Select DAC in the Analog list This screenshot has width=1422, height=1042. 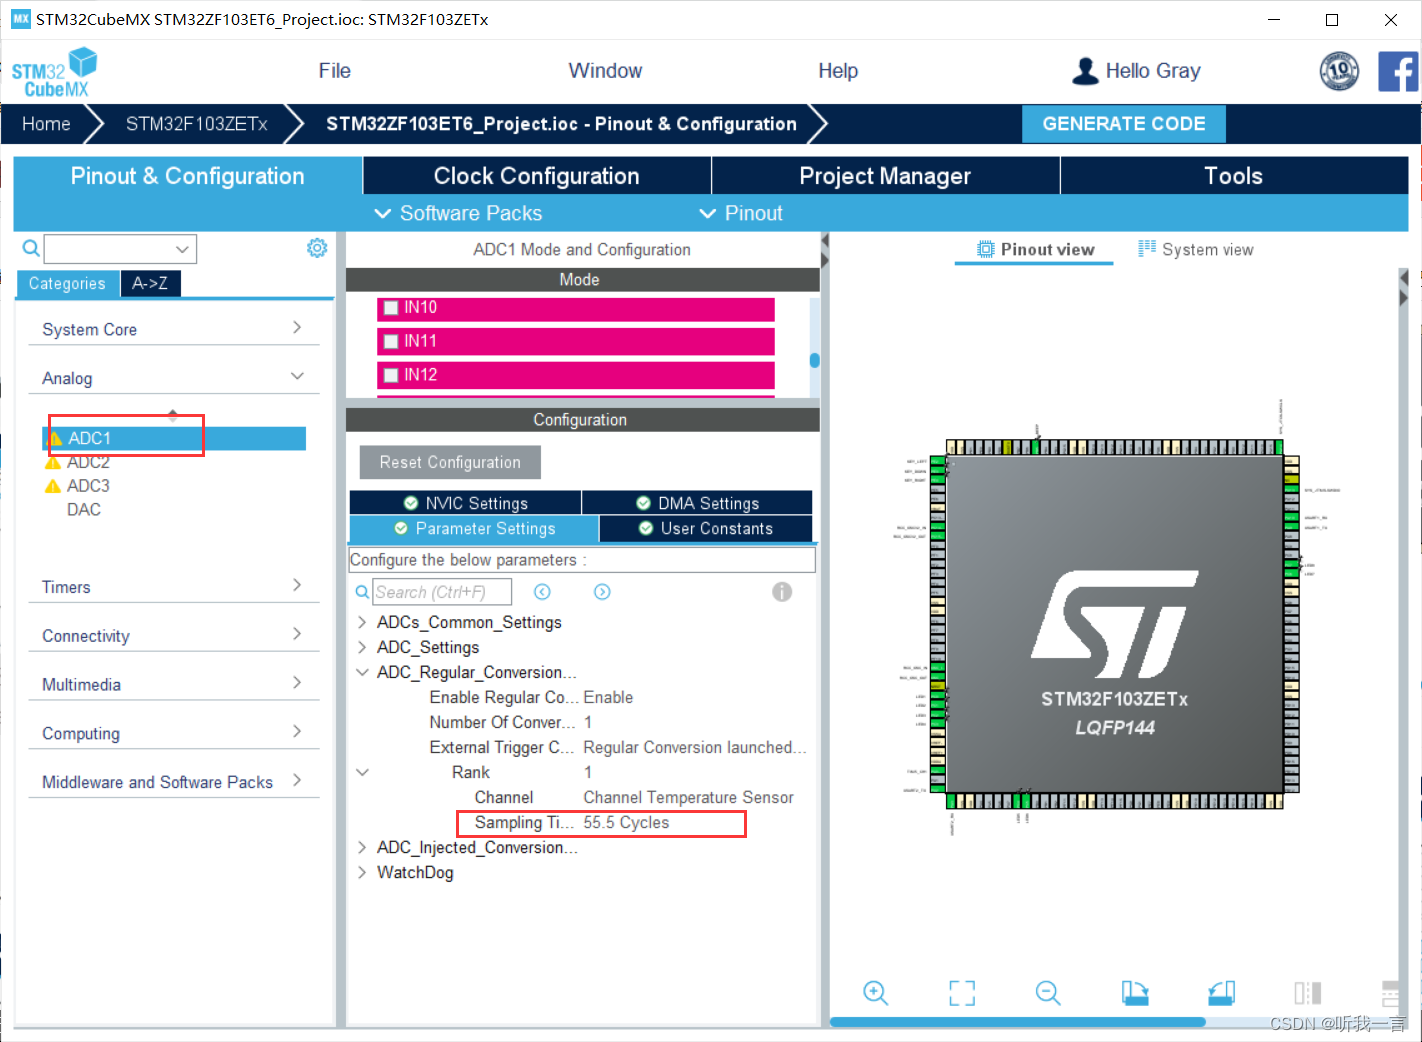pos(84,510)
